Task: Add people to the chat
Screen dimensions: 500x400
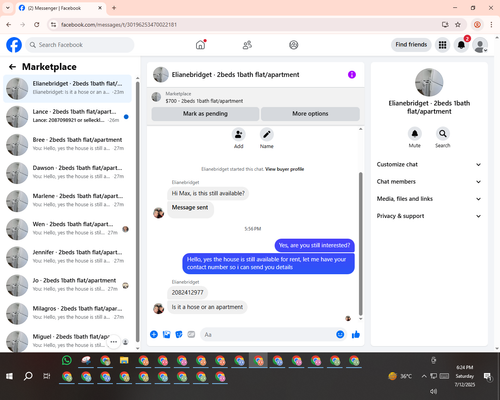Action: tap(239, 134)
